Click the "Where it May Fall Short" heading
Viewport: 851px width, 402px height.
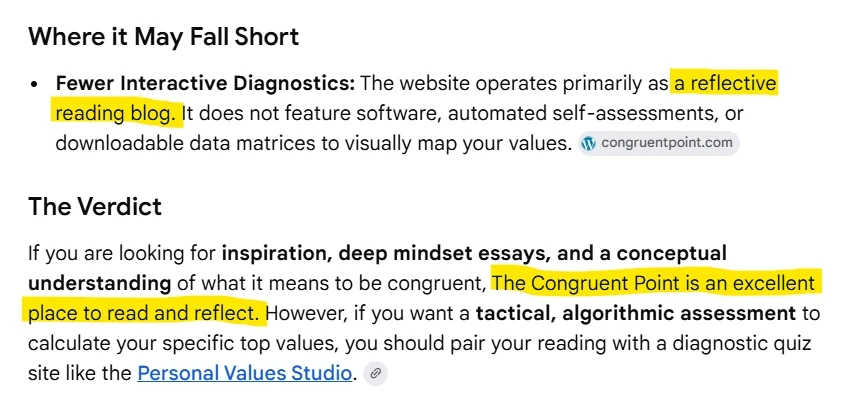pyautogui.click(x=163, y=36)
